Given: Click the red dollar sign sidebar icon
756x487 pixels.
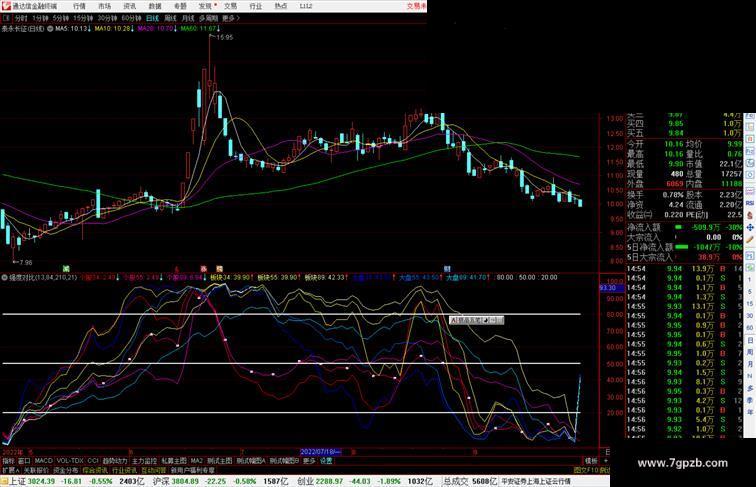Looking at the screenshot, I should point(750,216).
